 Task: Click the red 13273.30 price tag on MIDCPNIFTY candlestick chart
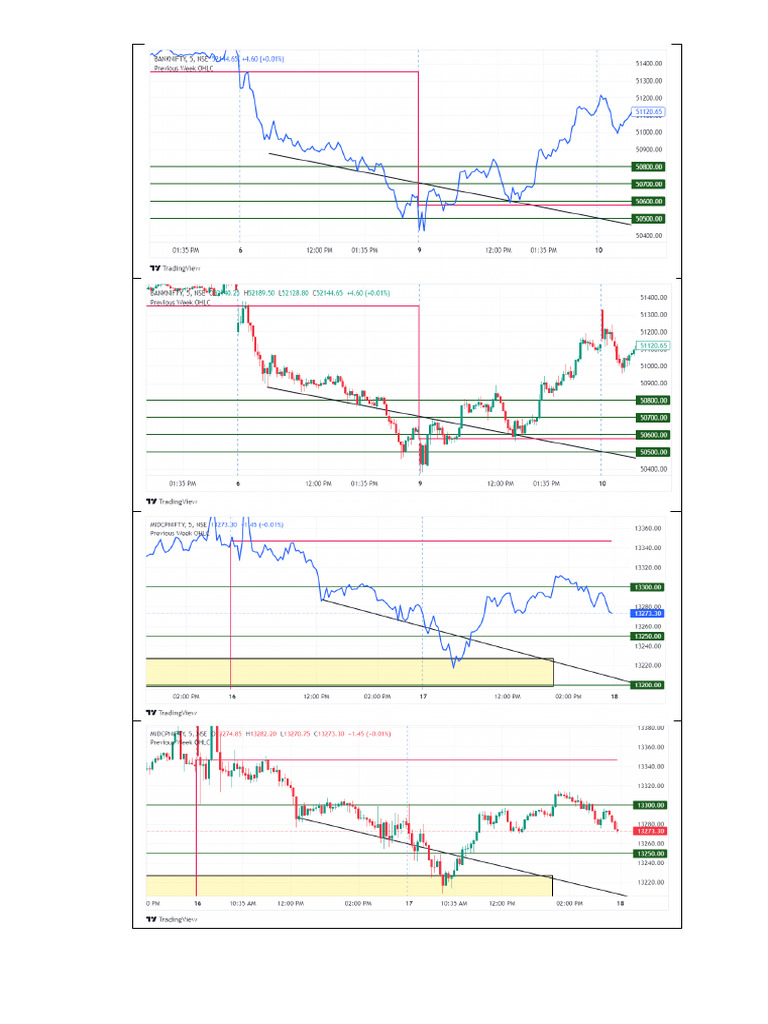click(x=651, y=831)
